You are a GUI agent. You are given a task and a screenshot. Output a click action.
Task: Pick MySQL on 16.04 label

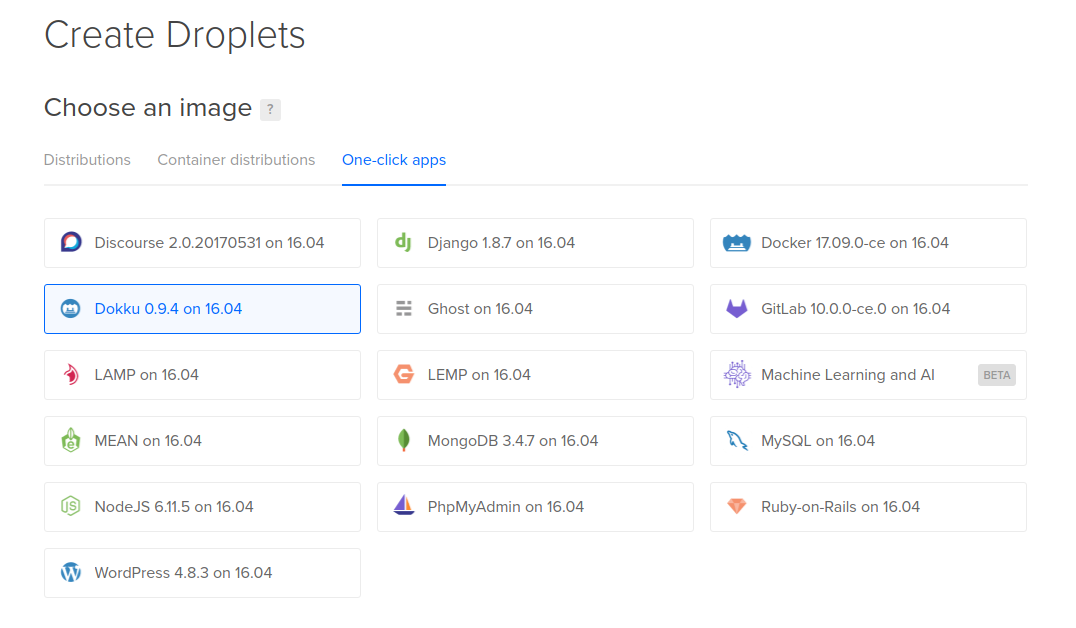818,441
